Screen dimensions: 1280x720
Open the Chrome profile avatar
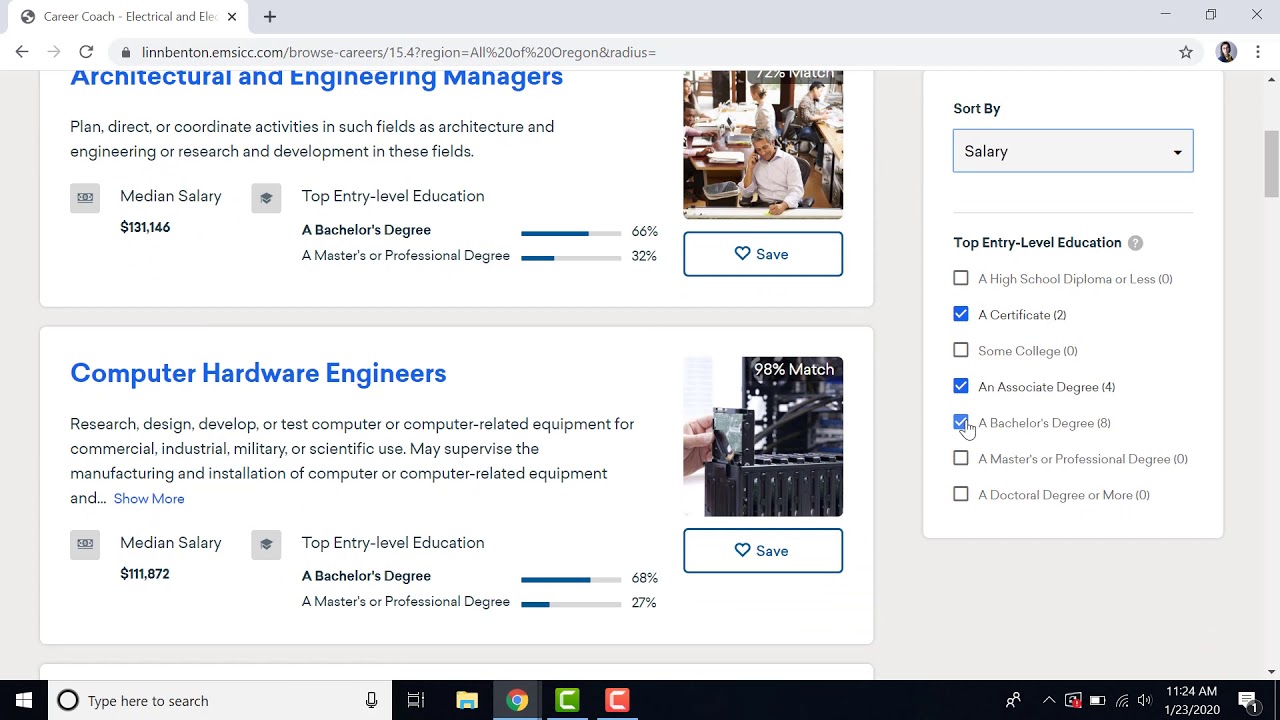pos(1226,52)
